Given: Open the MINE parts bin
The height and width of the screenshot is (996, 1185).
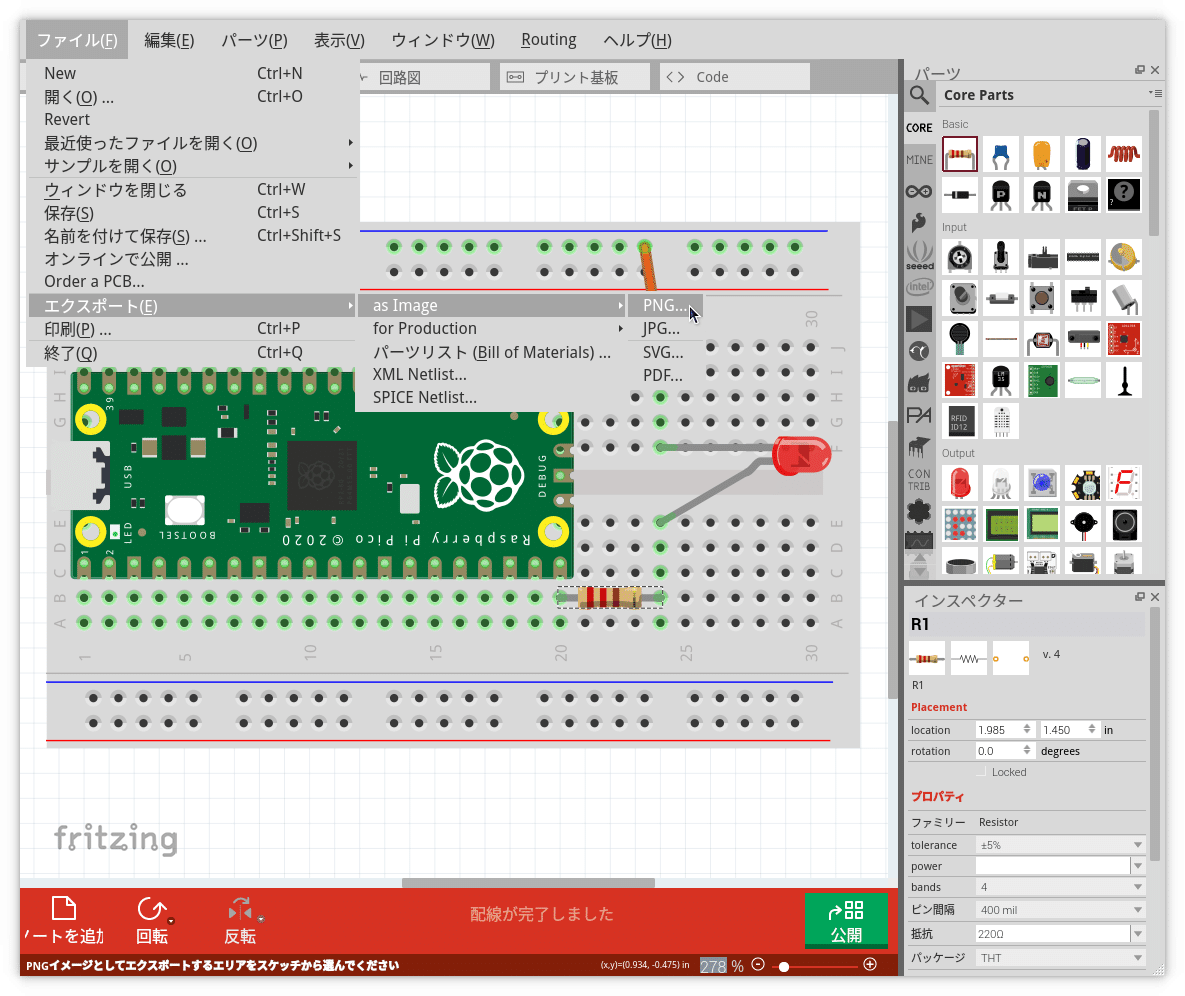Looking at the screenshot, I should pyautogui.click(x=919, y=159).
